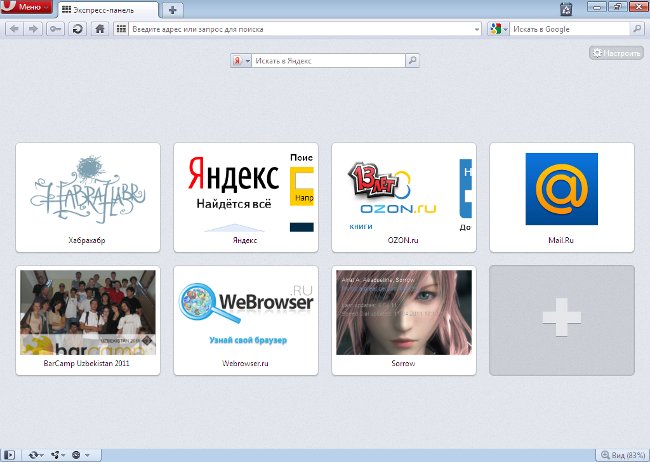The height and width of the screenshot is (462, 650).
Task: Click the password wand key icon
Action: click(55, 29)
